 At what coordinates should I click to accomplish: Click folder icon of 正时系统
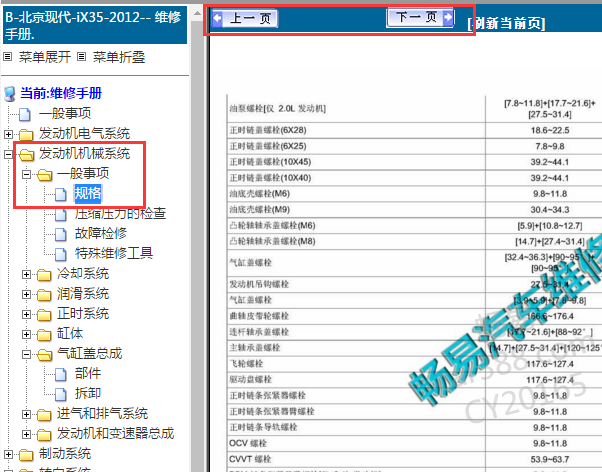[44, 315]
